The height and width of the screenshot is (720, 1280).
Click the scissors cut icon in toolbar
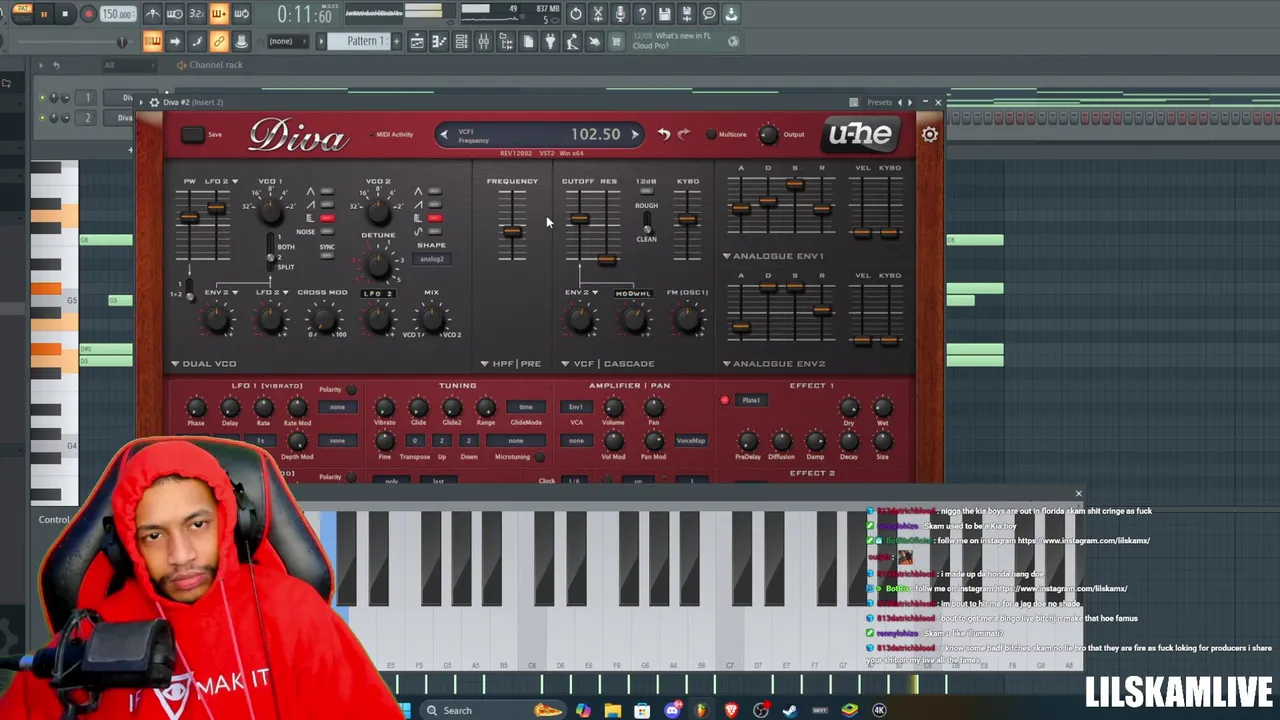598,14
